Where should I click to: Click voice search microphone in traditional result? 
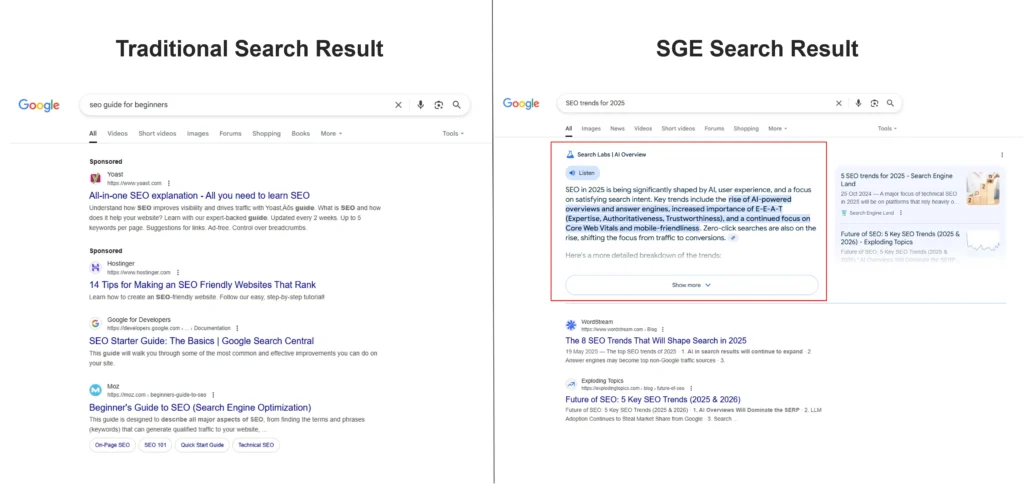click(x=420, y=104)
